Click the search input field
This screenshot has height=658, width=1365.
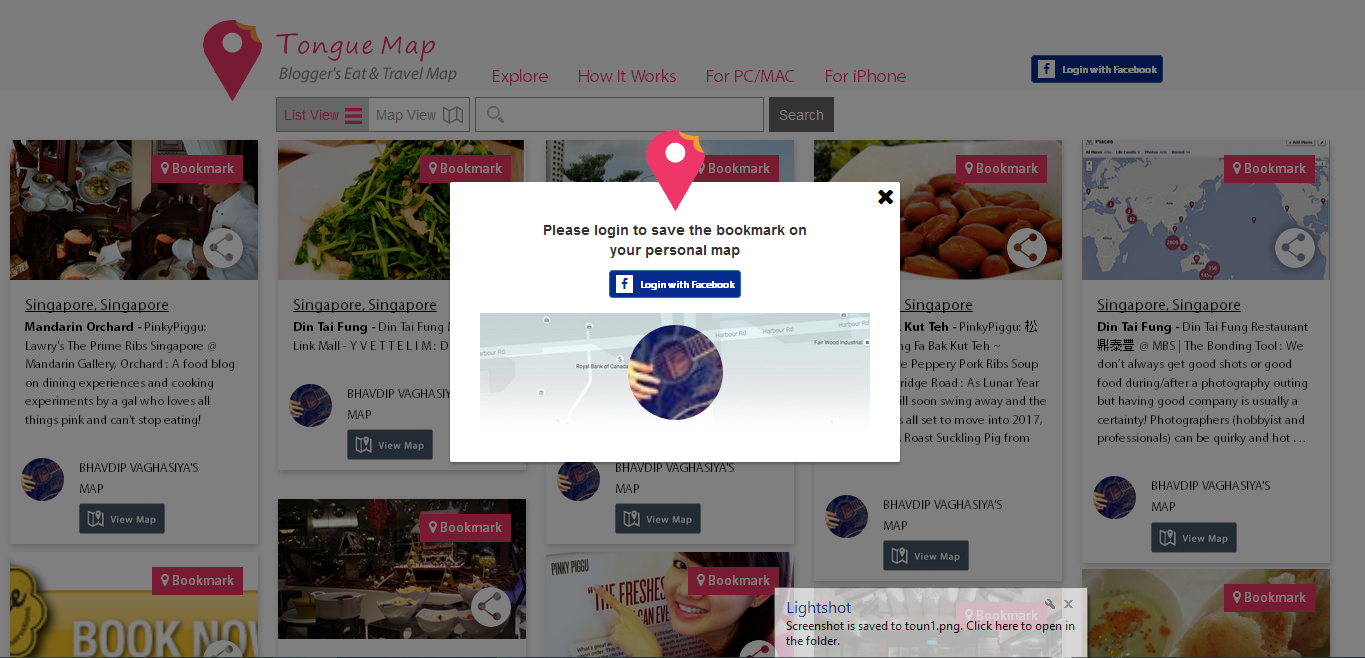619,115
